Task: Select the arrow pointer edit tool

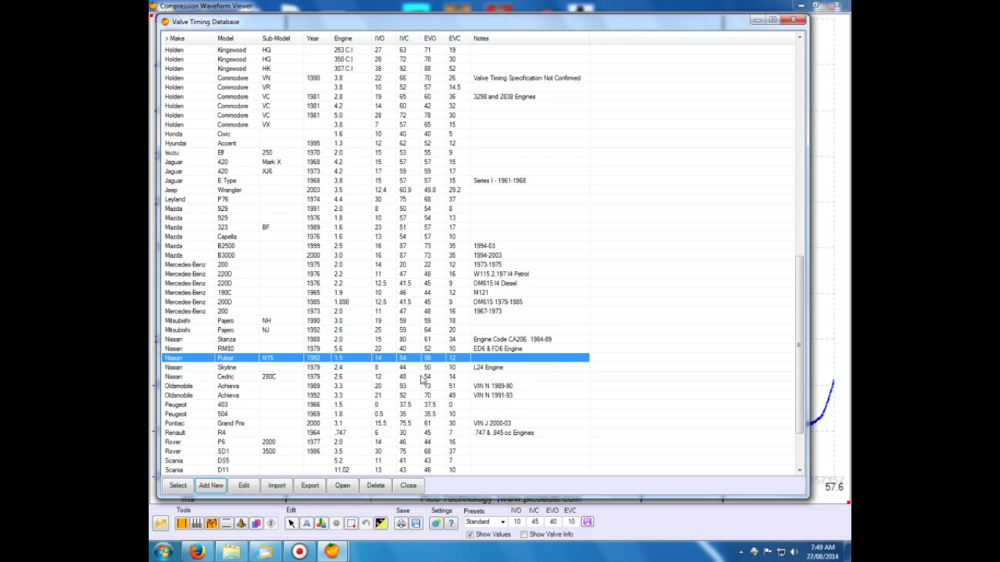Action: (x=291, y=523)
